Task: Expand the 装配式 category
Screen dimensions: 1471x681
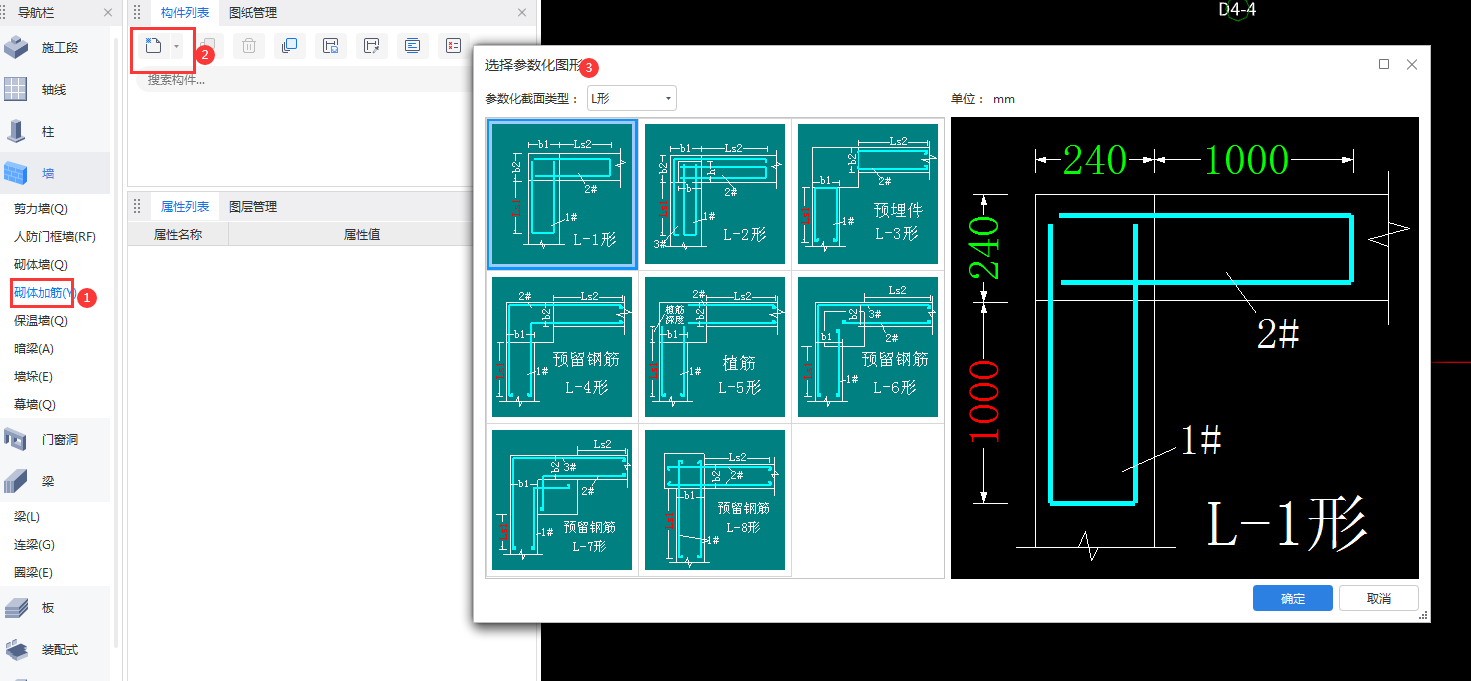Action: tap(55, 649)
